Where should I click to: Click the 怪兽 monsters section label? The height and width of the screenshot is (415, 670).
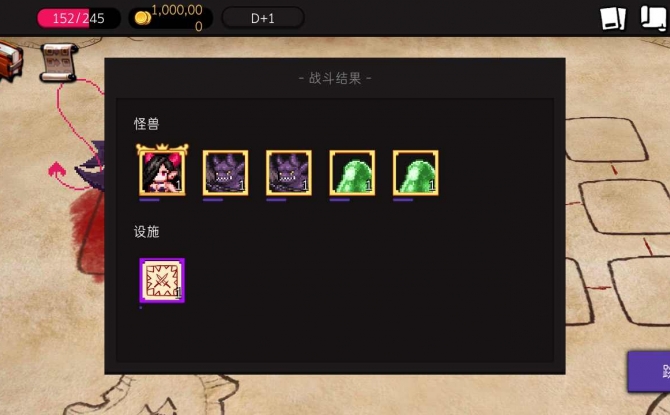point(147,124)
